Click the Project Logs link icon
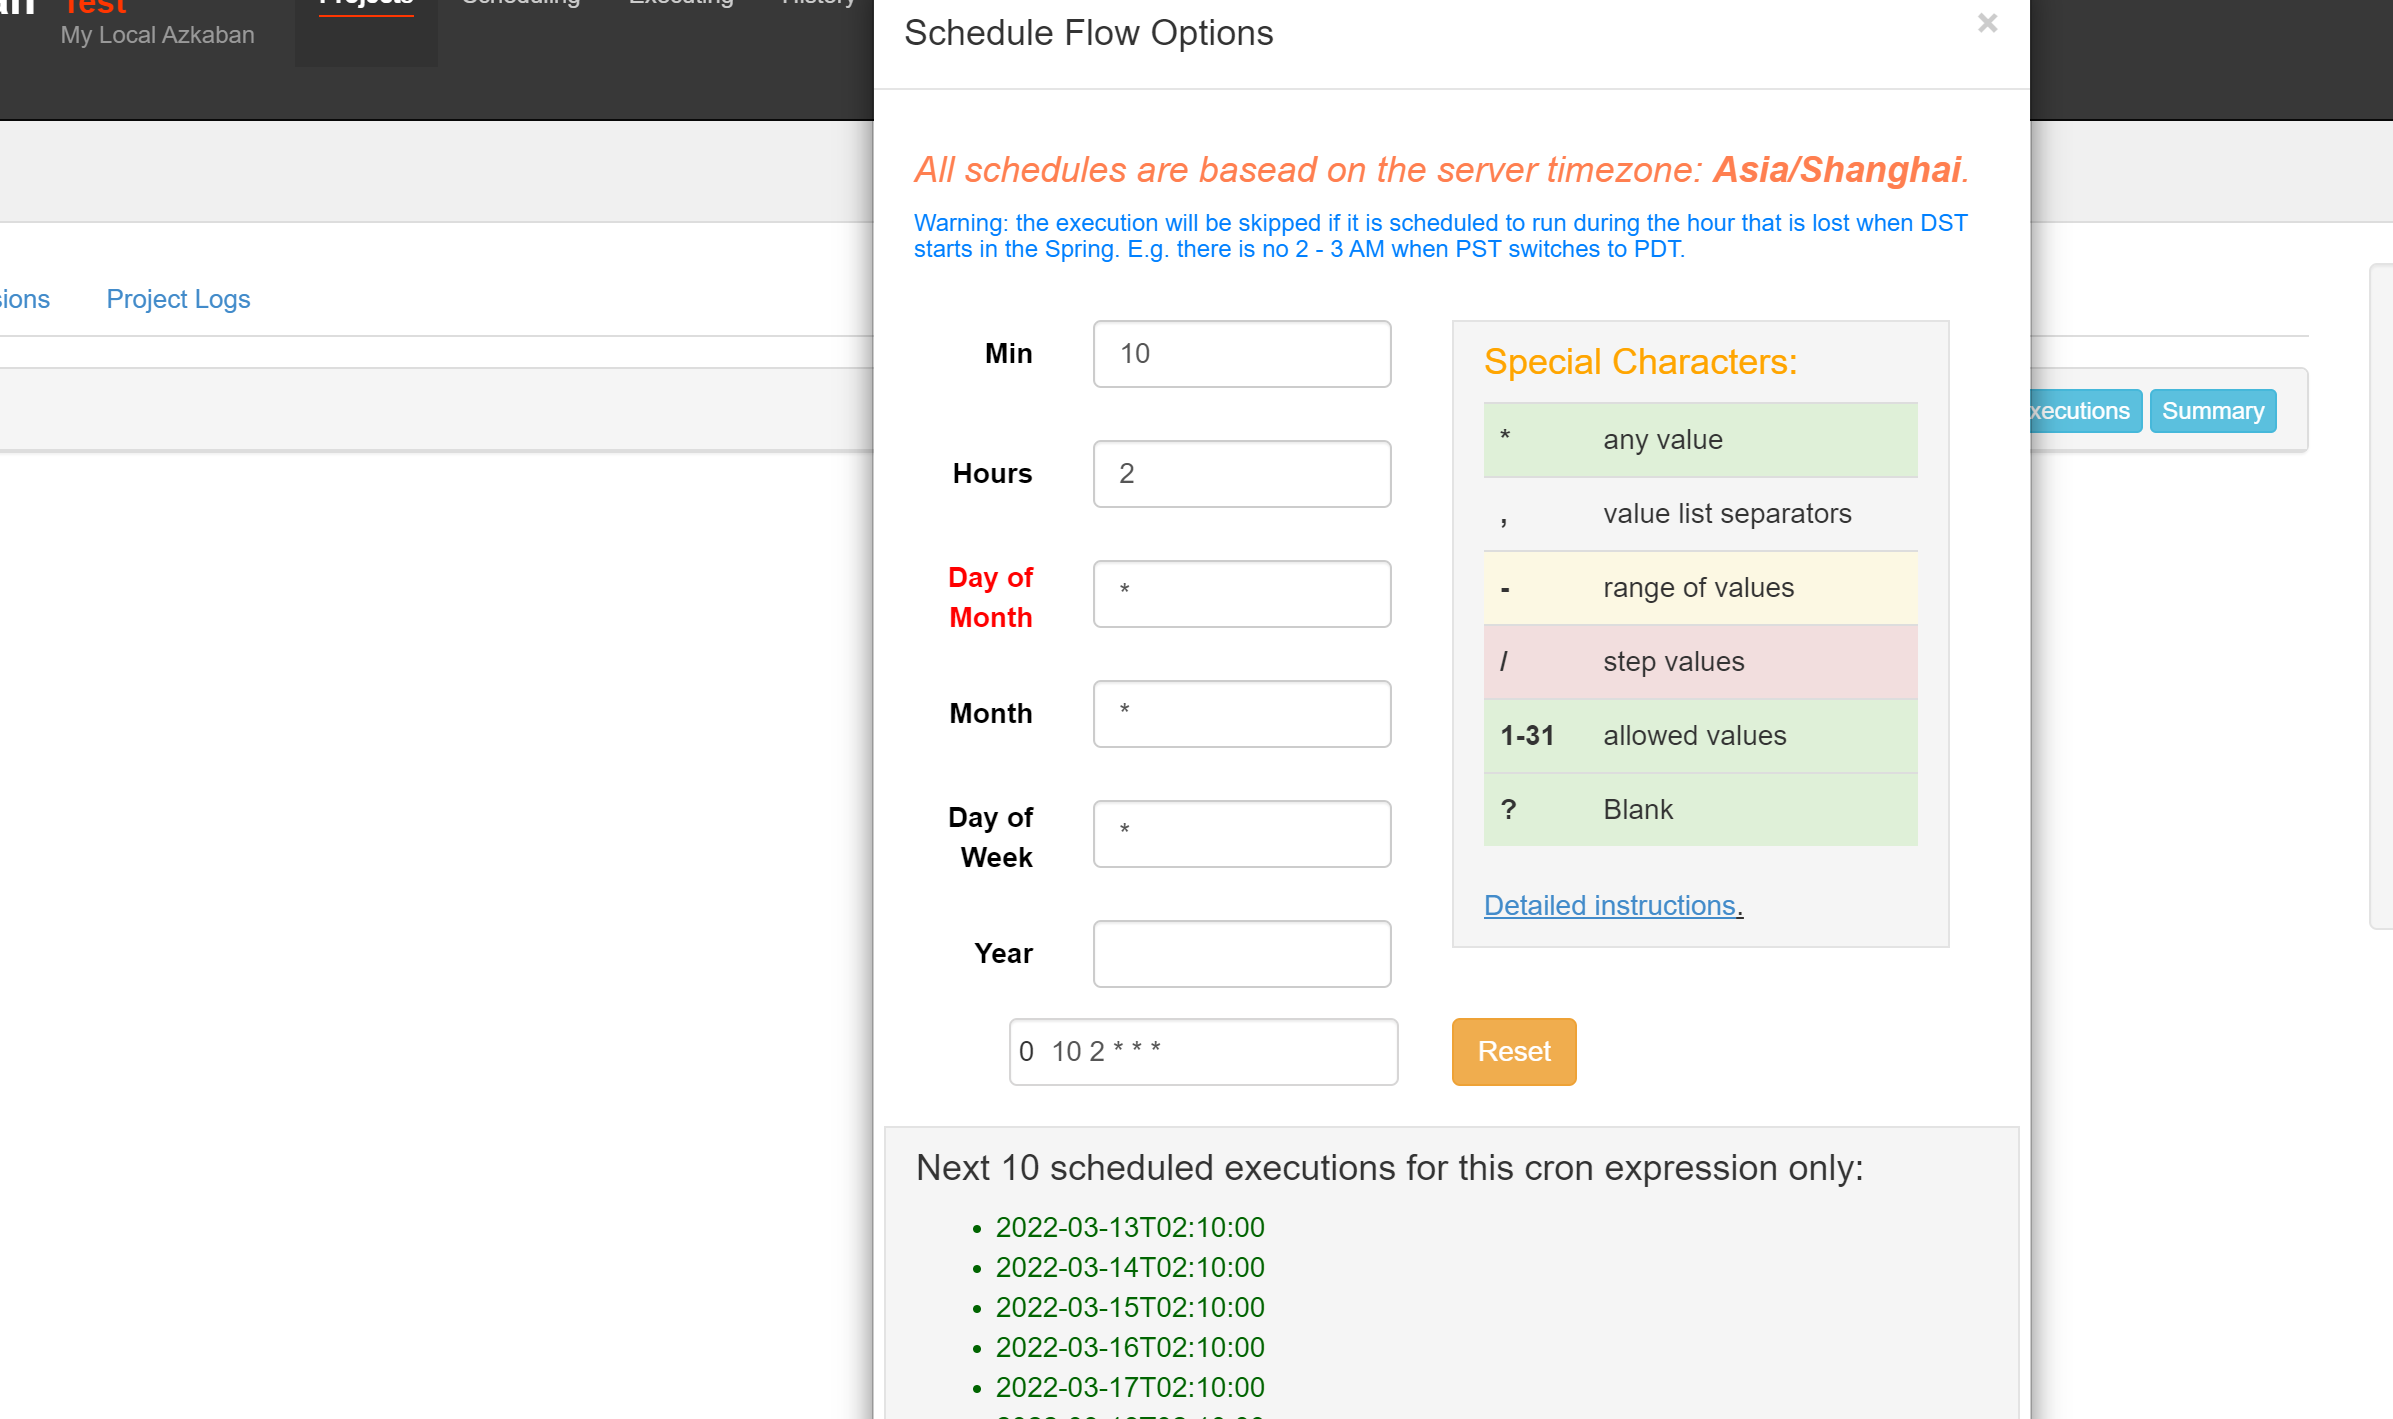The width and height of the screenshot is (2393, 1419). coord(177,297)
